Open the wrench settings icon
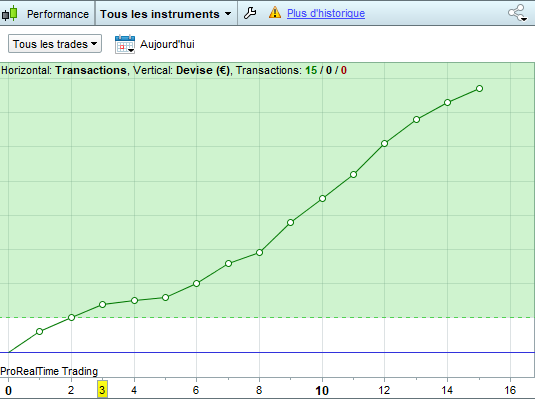 [250, 13]
